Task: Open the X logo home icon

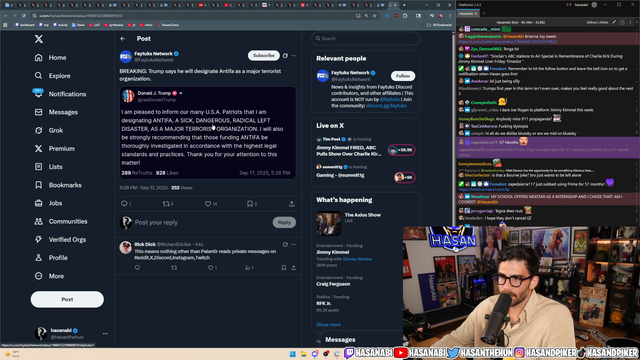Action: (x=39, y=39)
